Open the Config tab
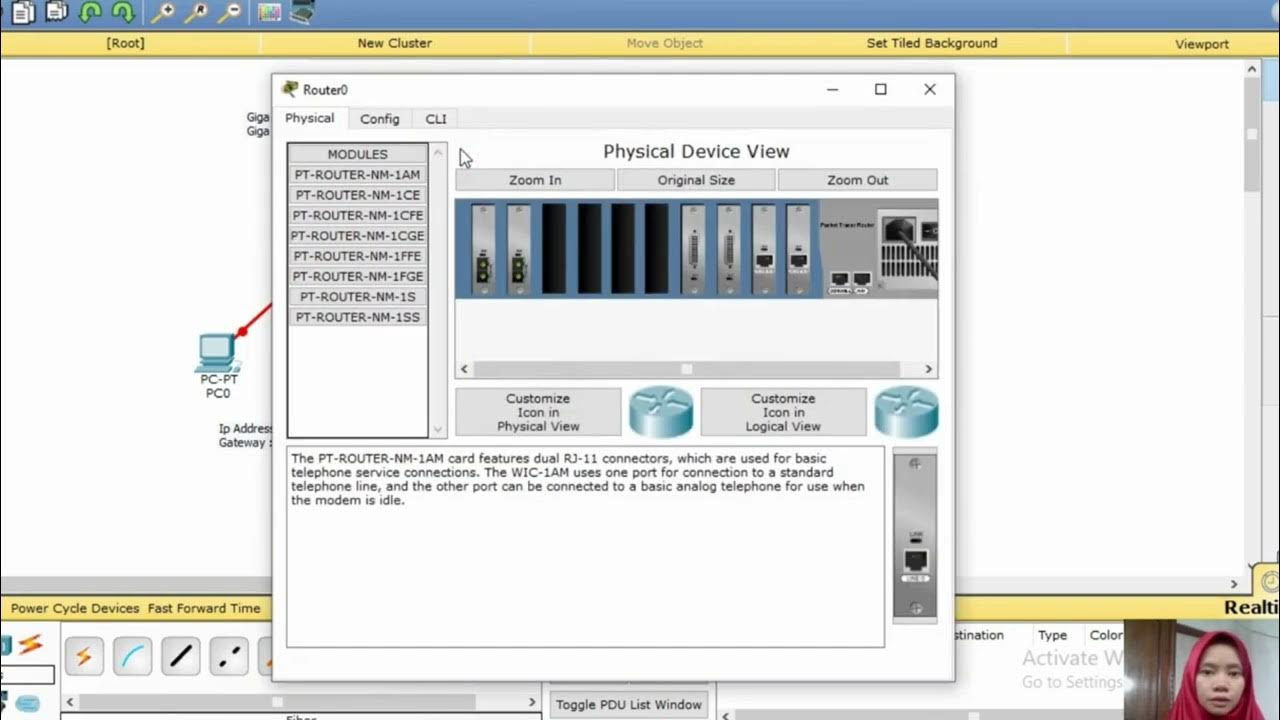The image size is (1280, 720). 380,119
